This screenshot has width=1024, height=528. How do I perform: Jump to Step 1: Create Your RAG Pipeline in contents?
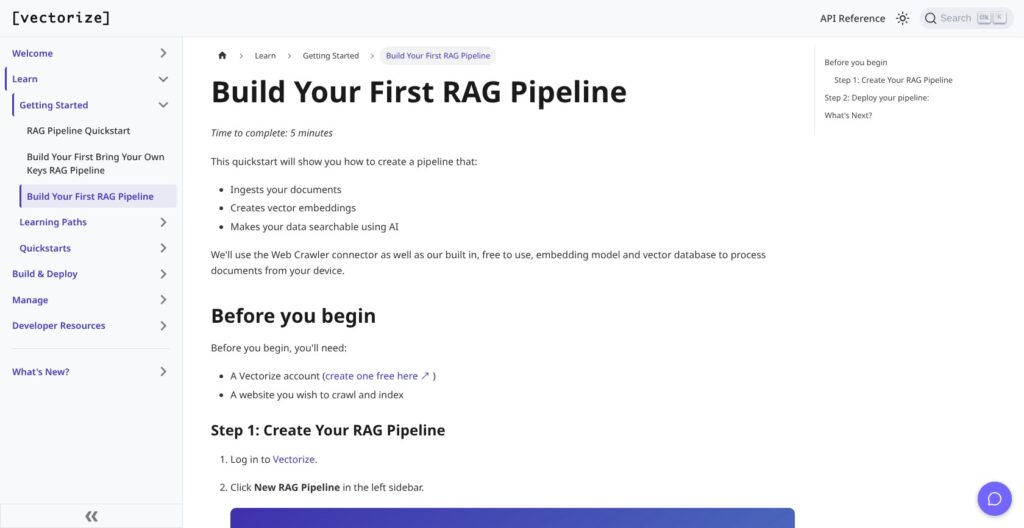[x=893, y=80]
